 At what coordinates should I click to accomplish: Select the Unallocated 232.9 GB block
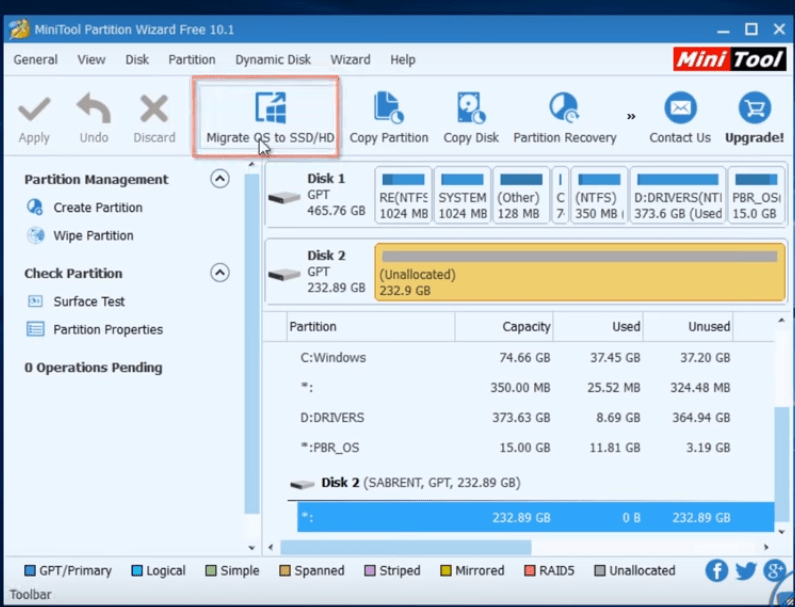(x=580, y=272)
